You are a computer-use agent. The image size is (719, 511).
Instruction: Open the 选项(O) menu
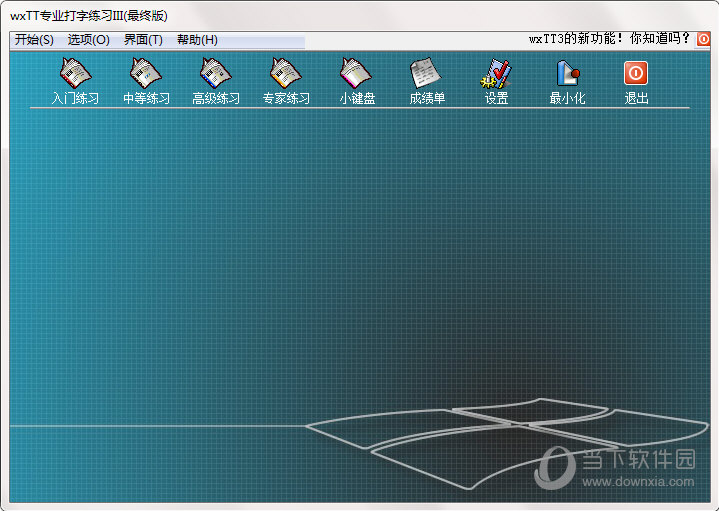pos(88,40)
